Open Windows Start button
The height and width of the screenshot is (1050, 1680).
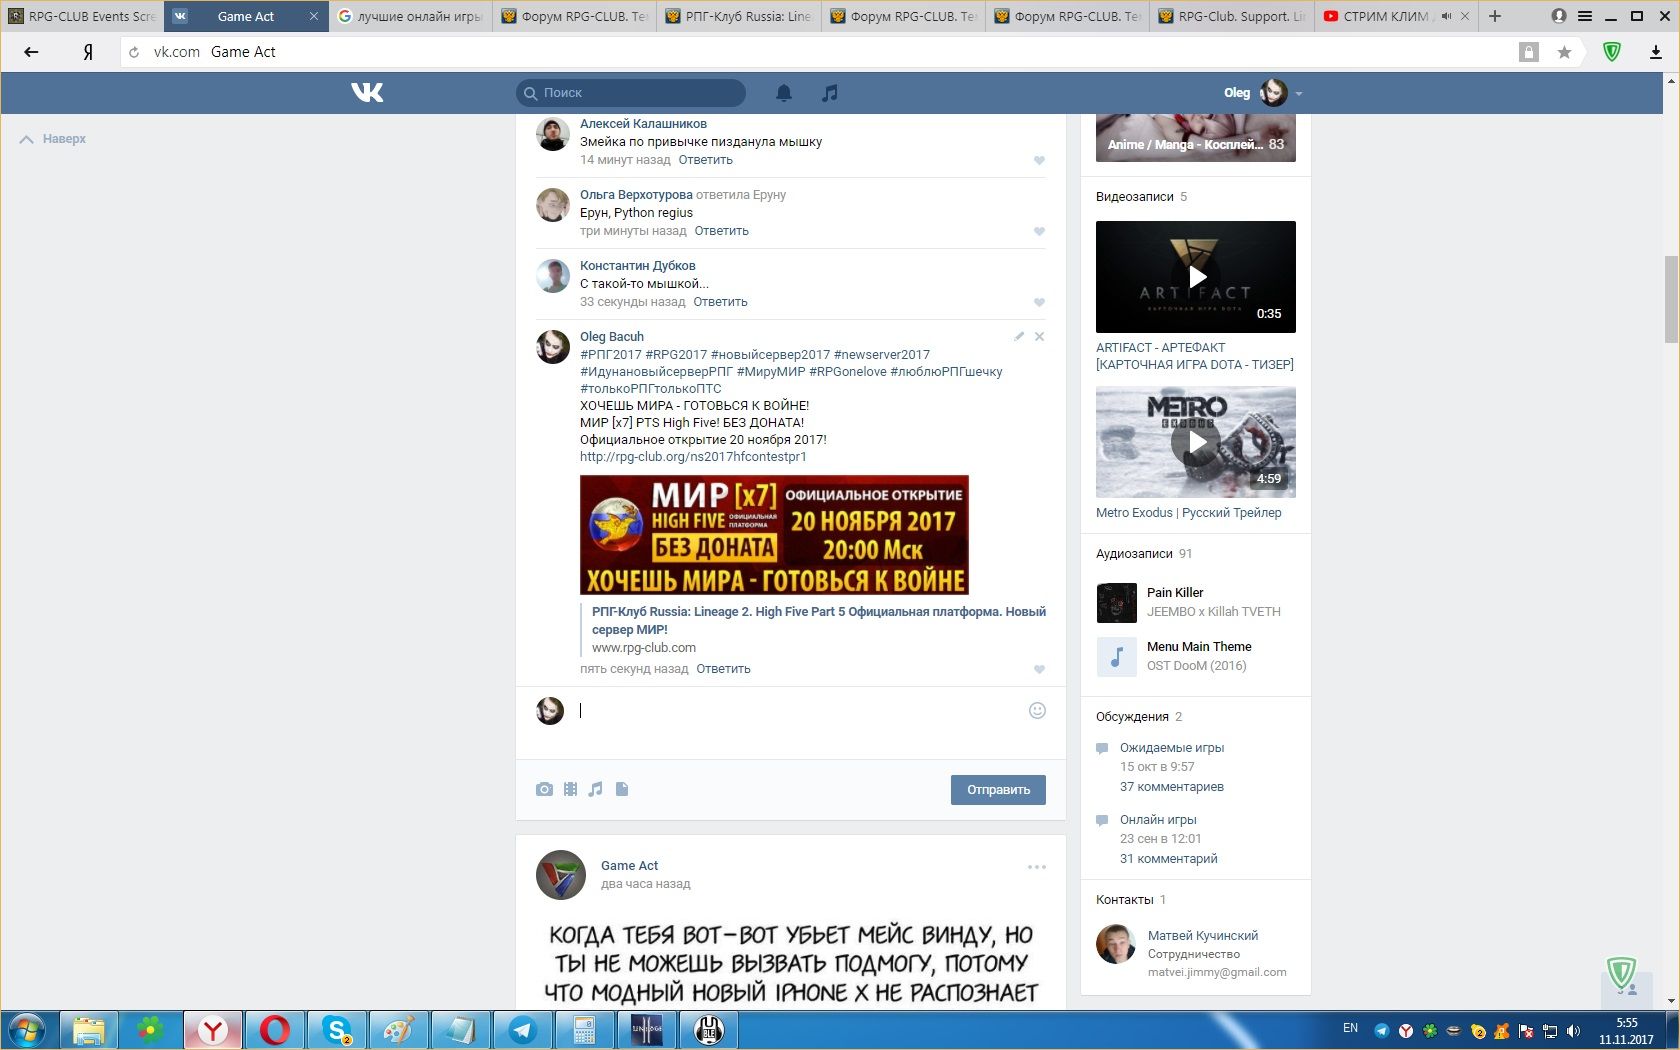[27, 1030]
